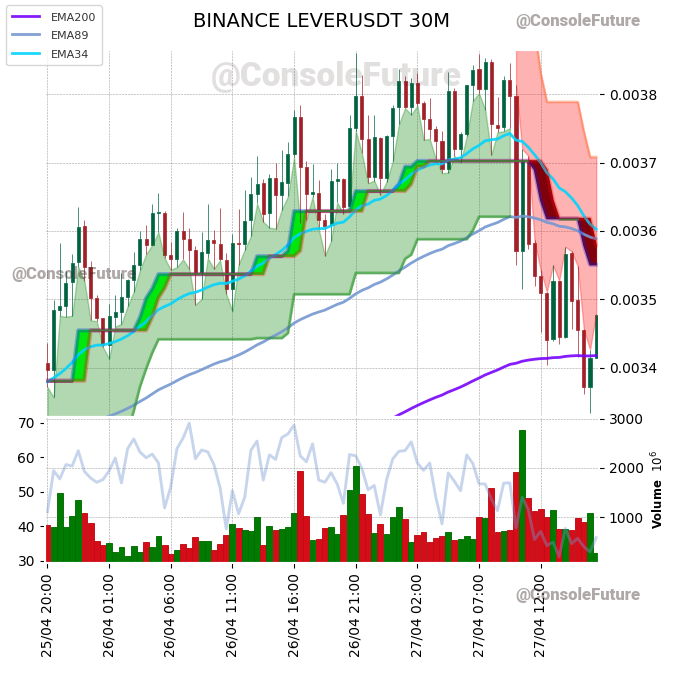The image size is (690, 690).
Task: Click the blue-gray EMA89 legend line sample
Action: click(26, 35)
